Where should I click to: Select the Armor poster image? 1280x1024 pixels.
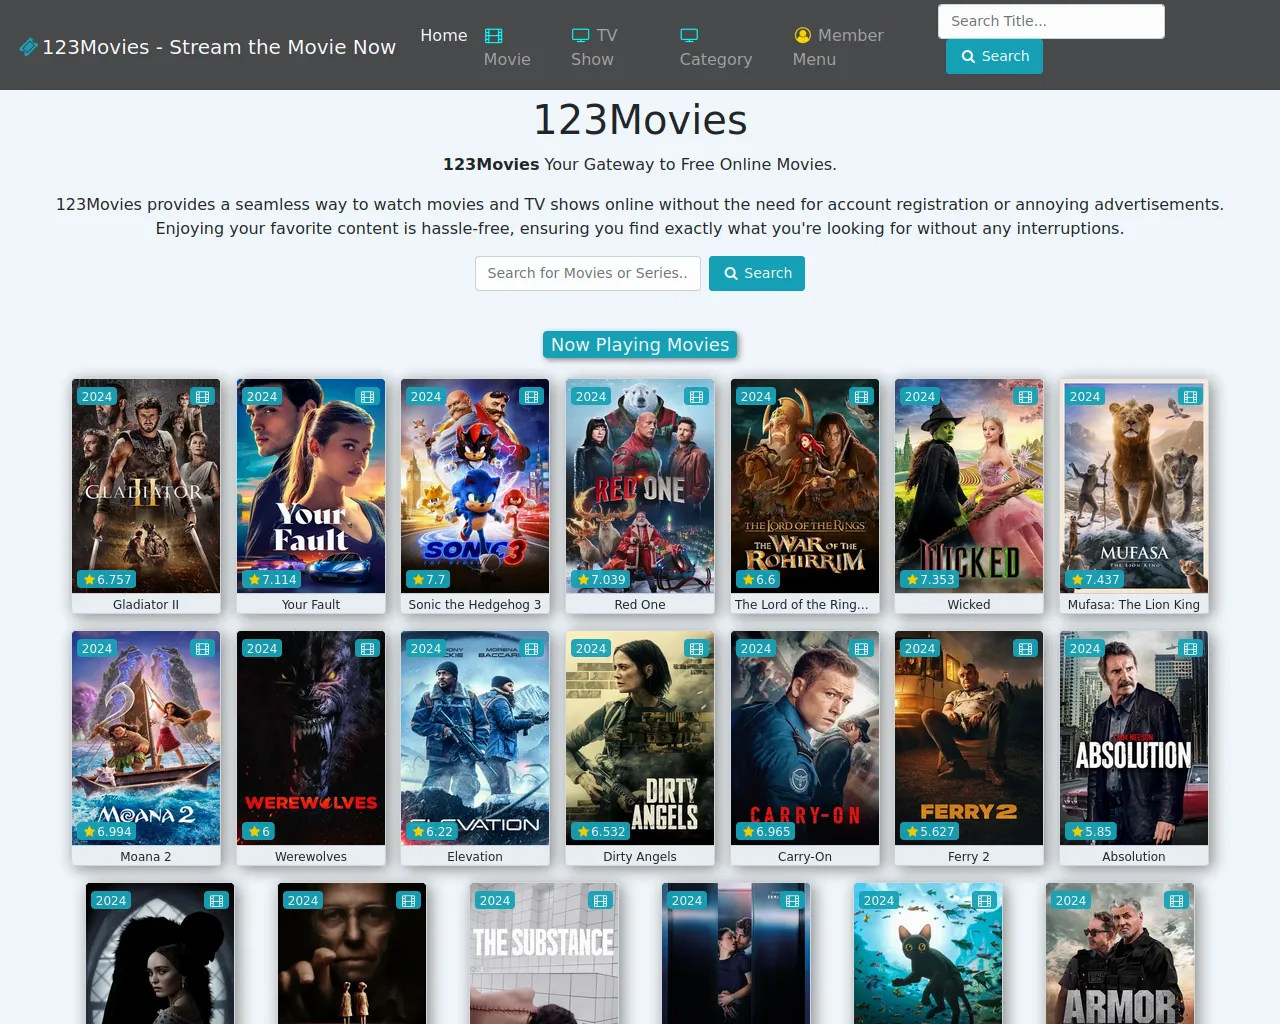(1120, 953)
